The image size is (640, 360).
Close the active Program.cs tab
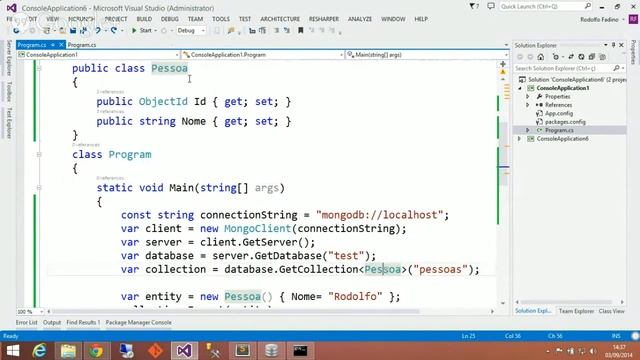click(x=61, y=45)
